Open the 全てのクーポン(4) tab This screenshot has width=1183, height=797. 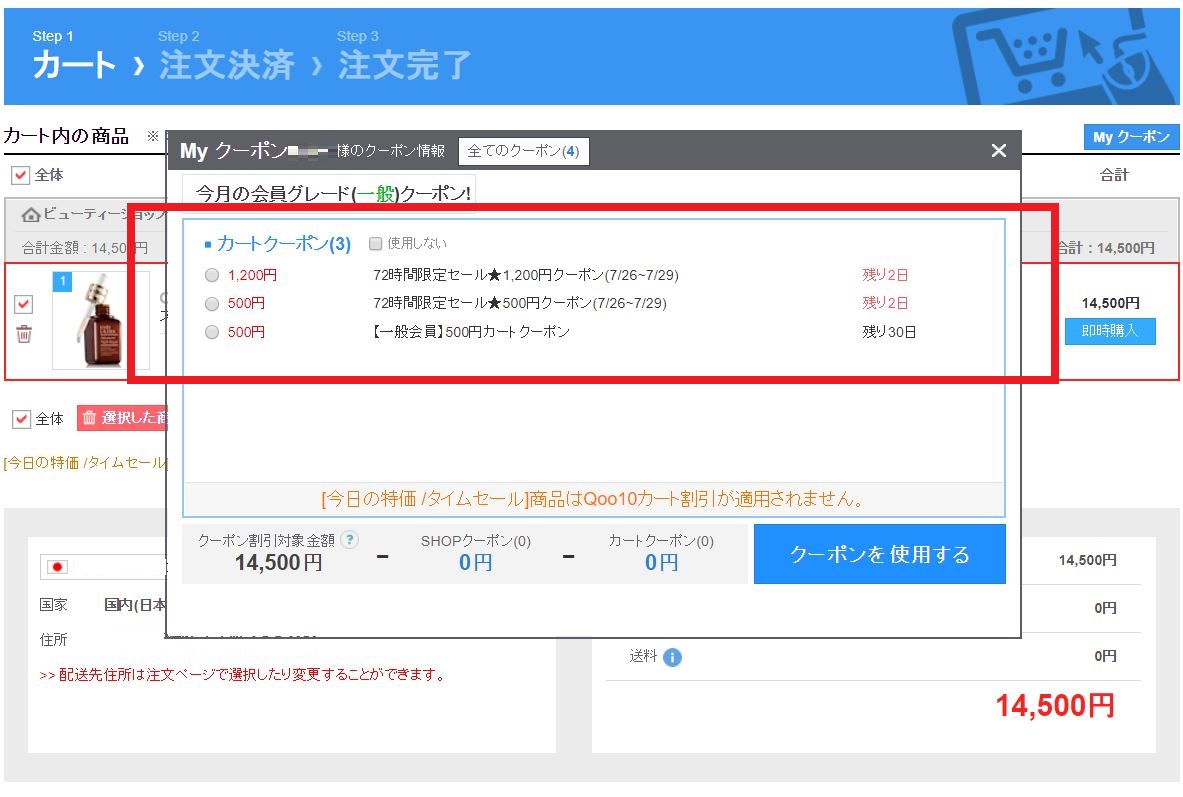click(x=523, y=151)
